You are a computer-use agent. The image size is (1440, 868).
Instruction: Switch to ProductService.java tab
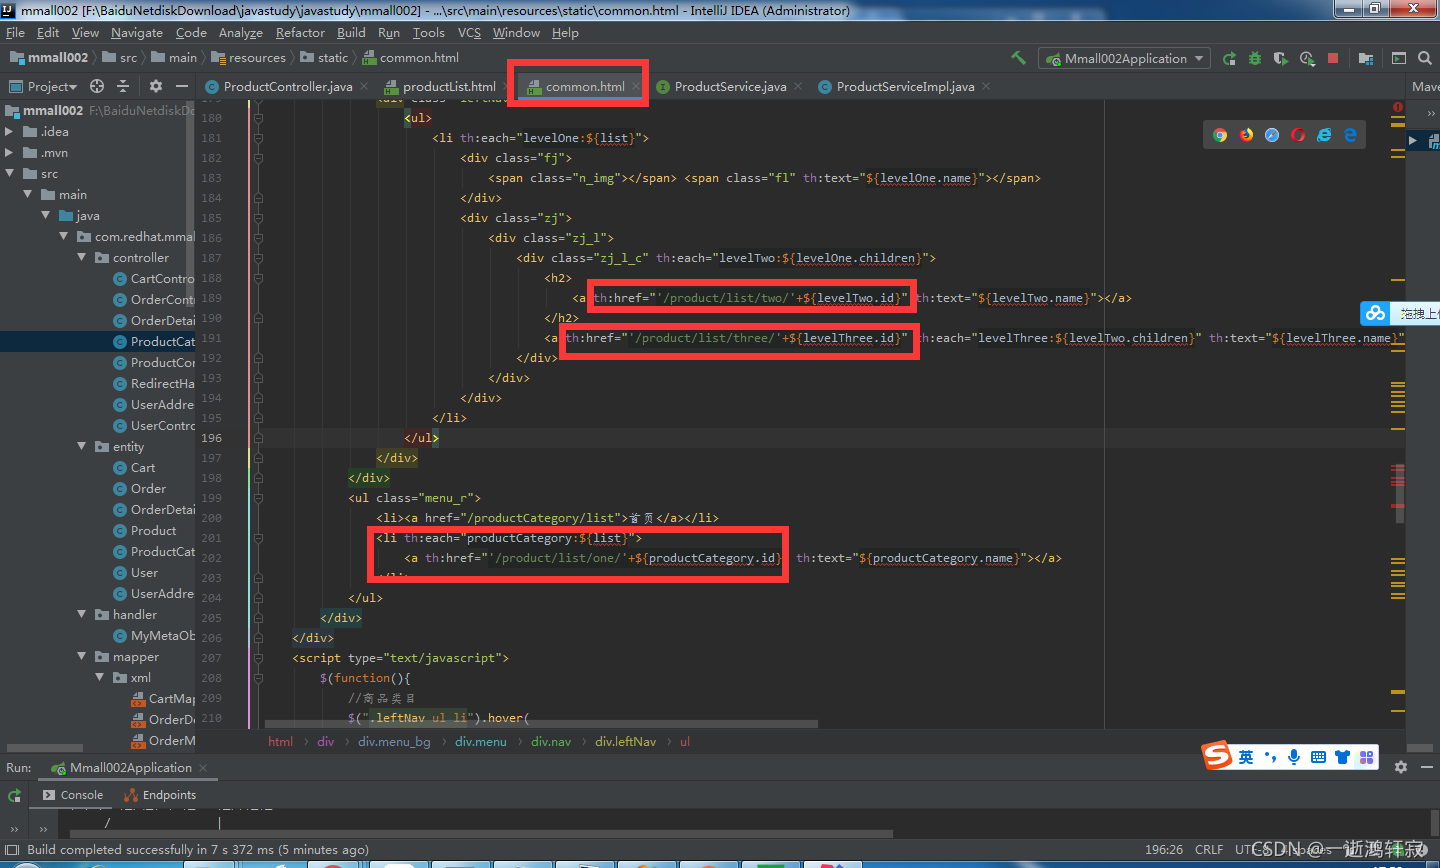(730, 86)
